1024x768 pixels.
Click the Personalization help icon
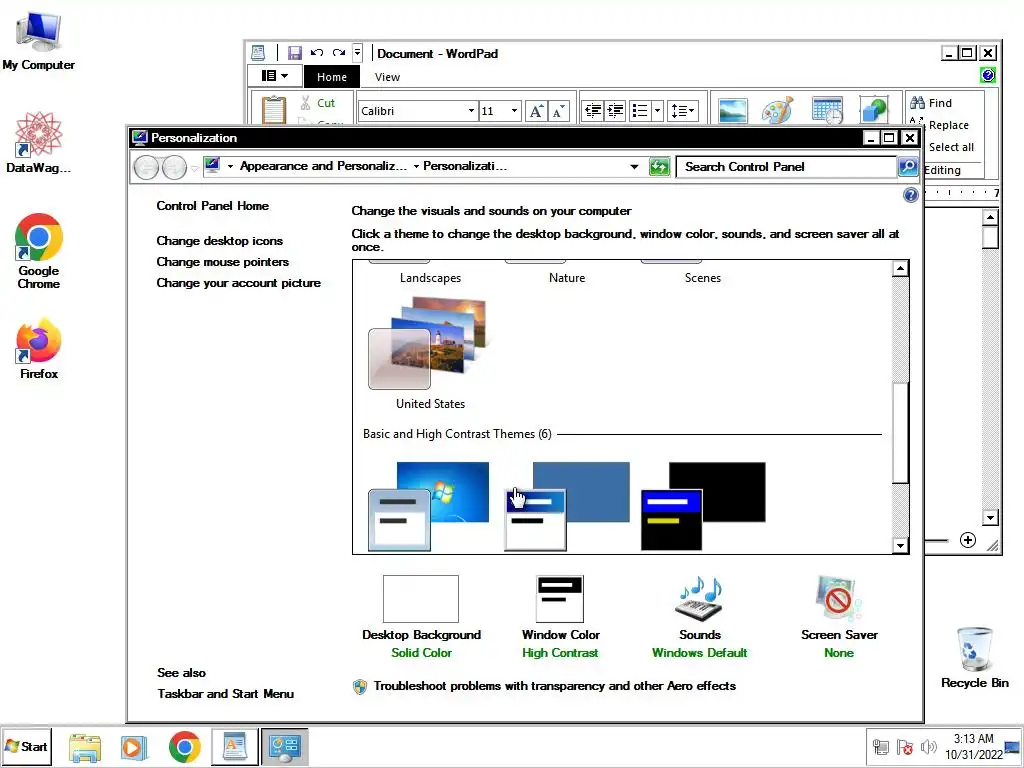(x=910, y=195)
